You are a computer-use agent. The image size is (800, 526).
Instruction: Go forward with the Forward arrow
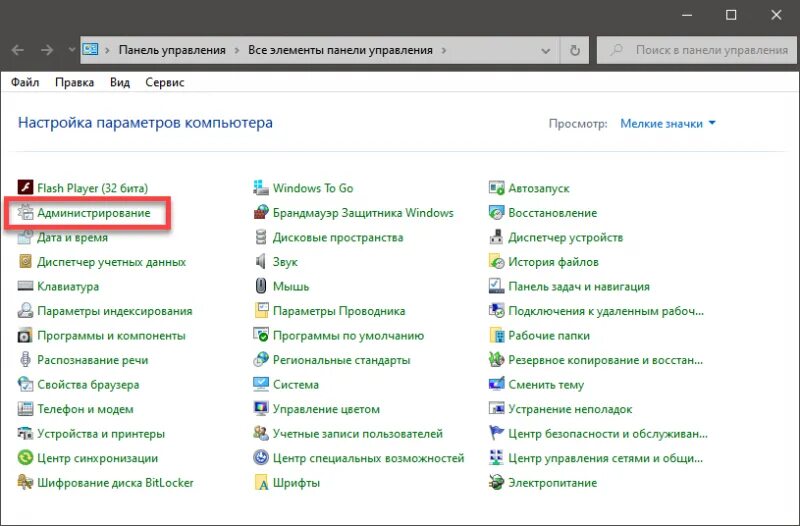(x=47, y=50)
